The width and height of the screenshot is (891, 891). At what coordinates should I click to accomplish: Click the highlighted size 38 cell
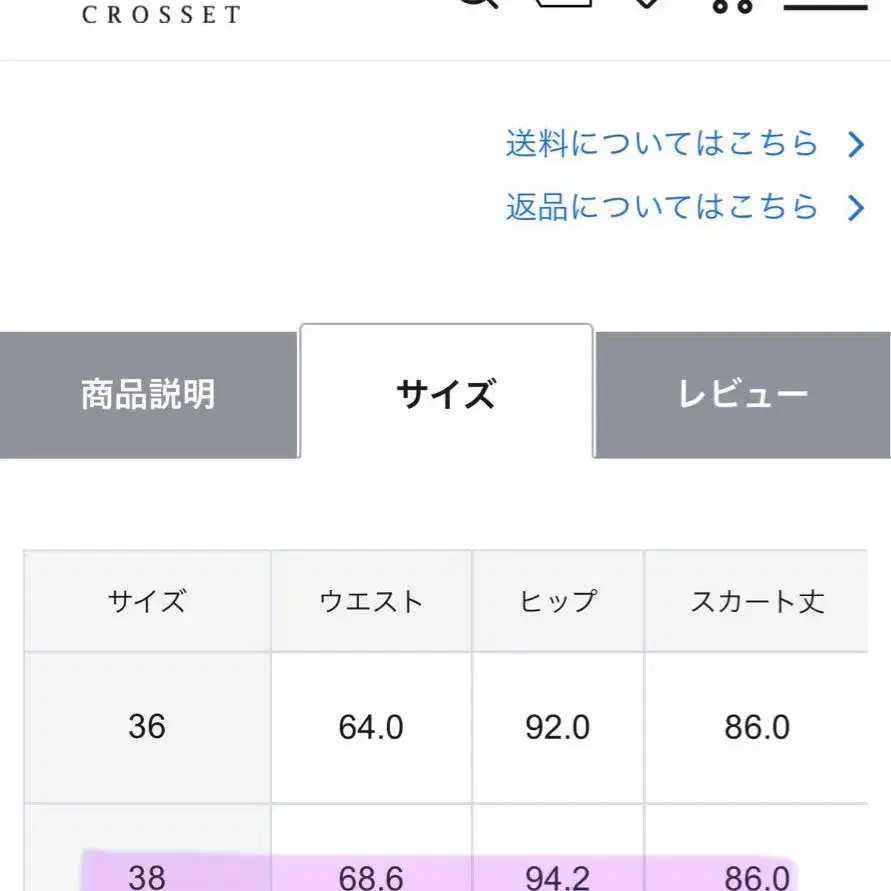[147, 877]
